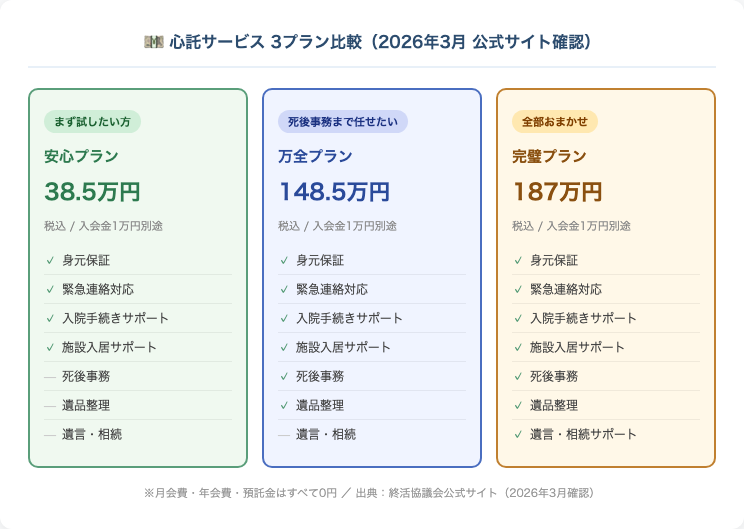Image resolution: width=744 pixels, height=529 pixels.
Task: Click 税込 / 入会金1万円別途 under 148.5万円
Action: pyautogui.click(x=337, y=226)
